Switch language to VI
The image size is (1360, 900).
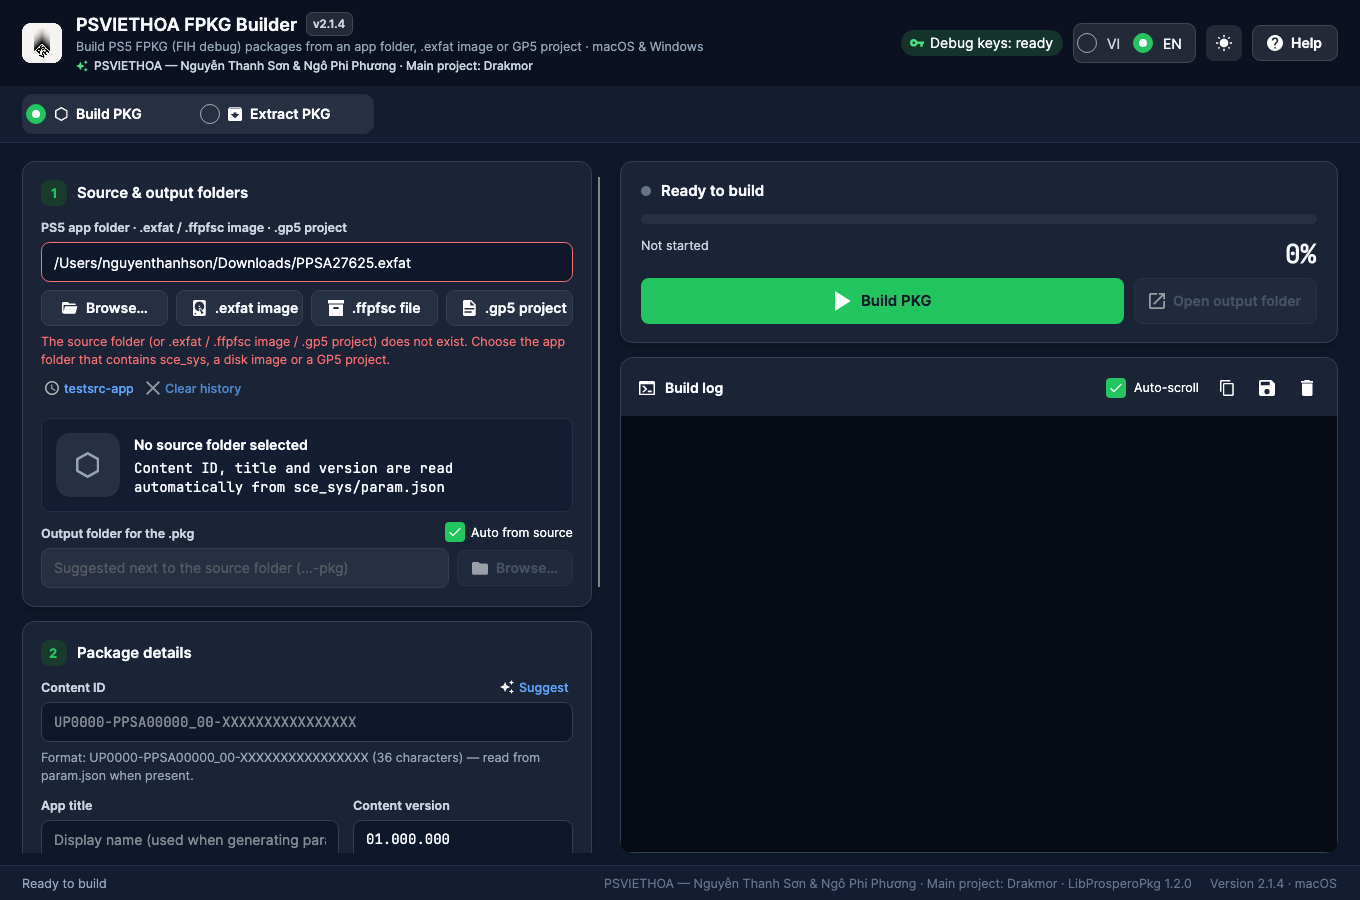(1099, 43)
